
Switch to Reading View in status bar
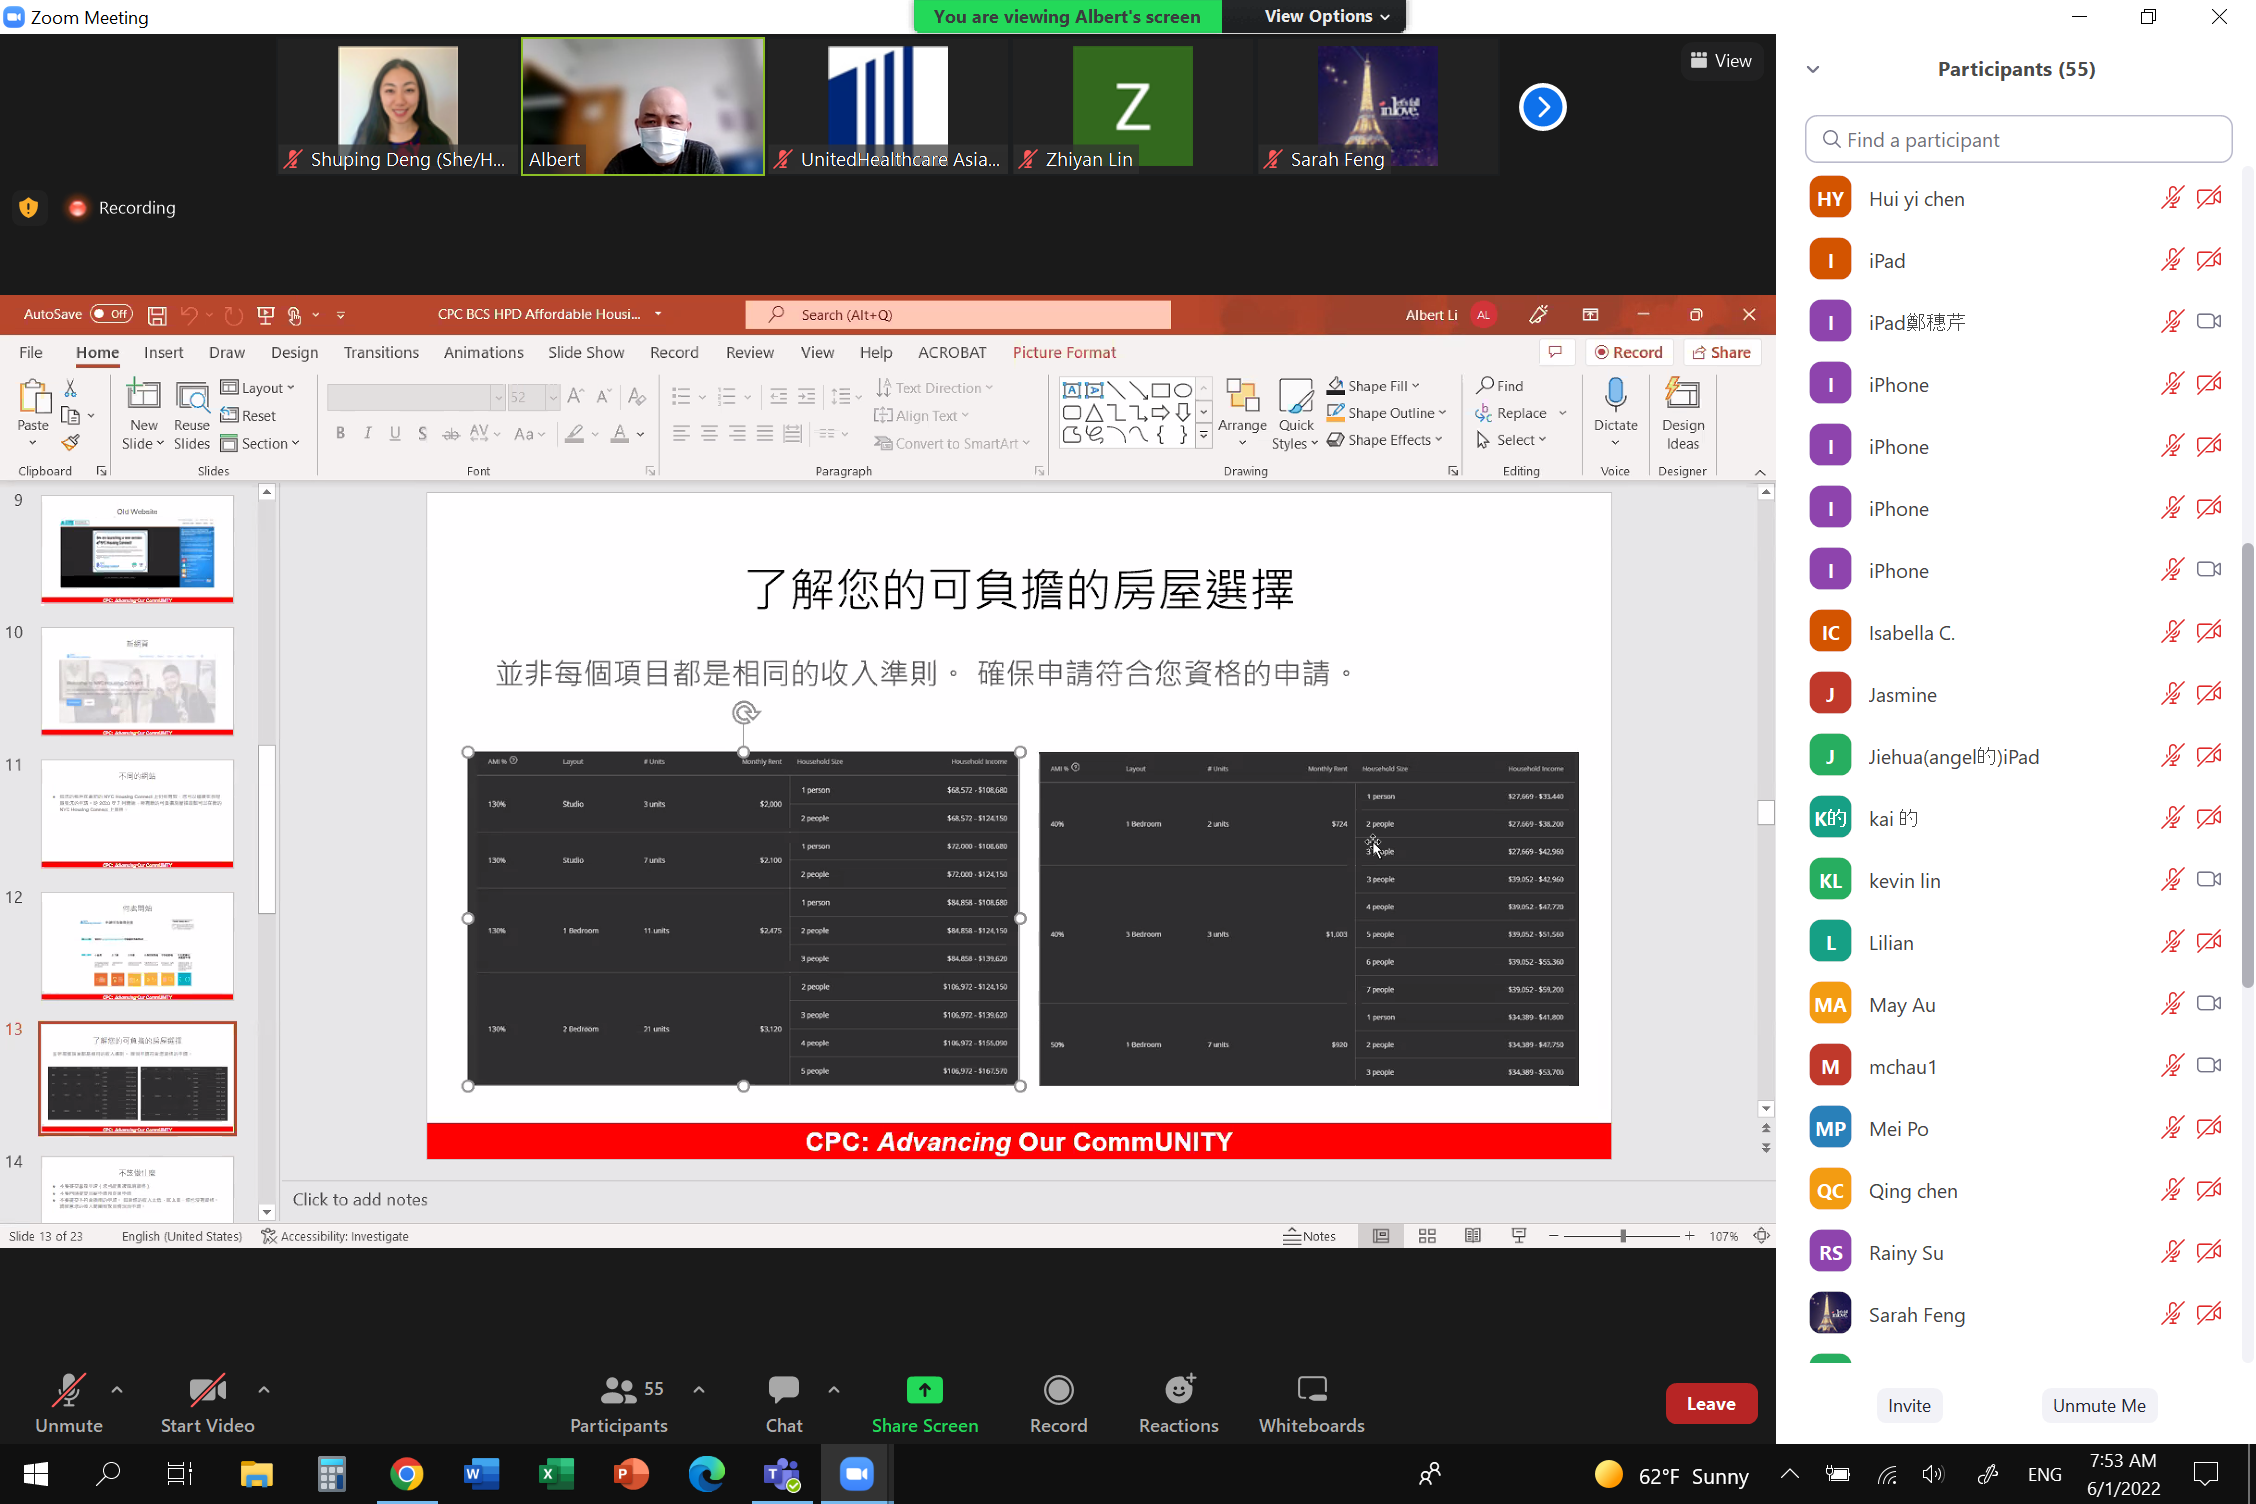pyautogui.click(x=1473, y=1236)
